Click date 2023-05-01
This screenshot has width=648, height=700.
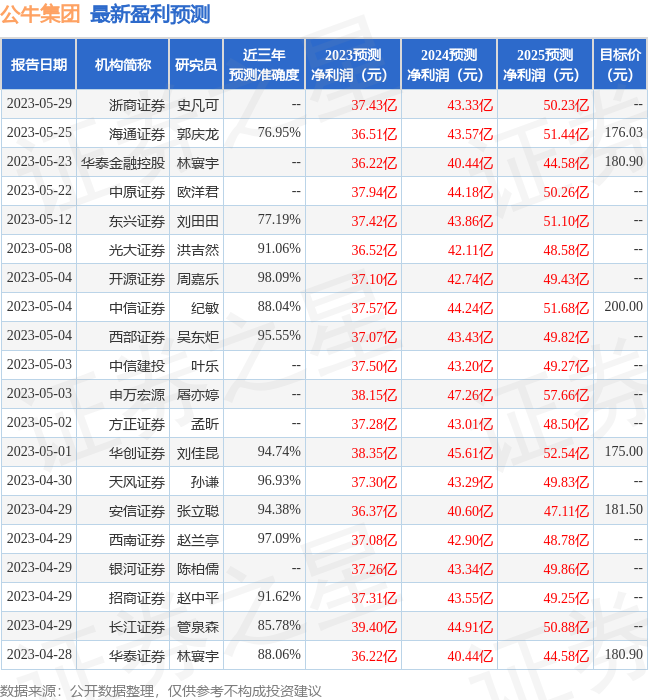tap(39, 452)
